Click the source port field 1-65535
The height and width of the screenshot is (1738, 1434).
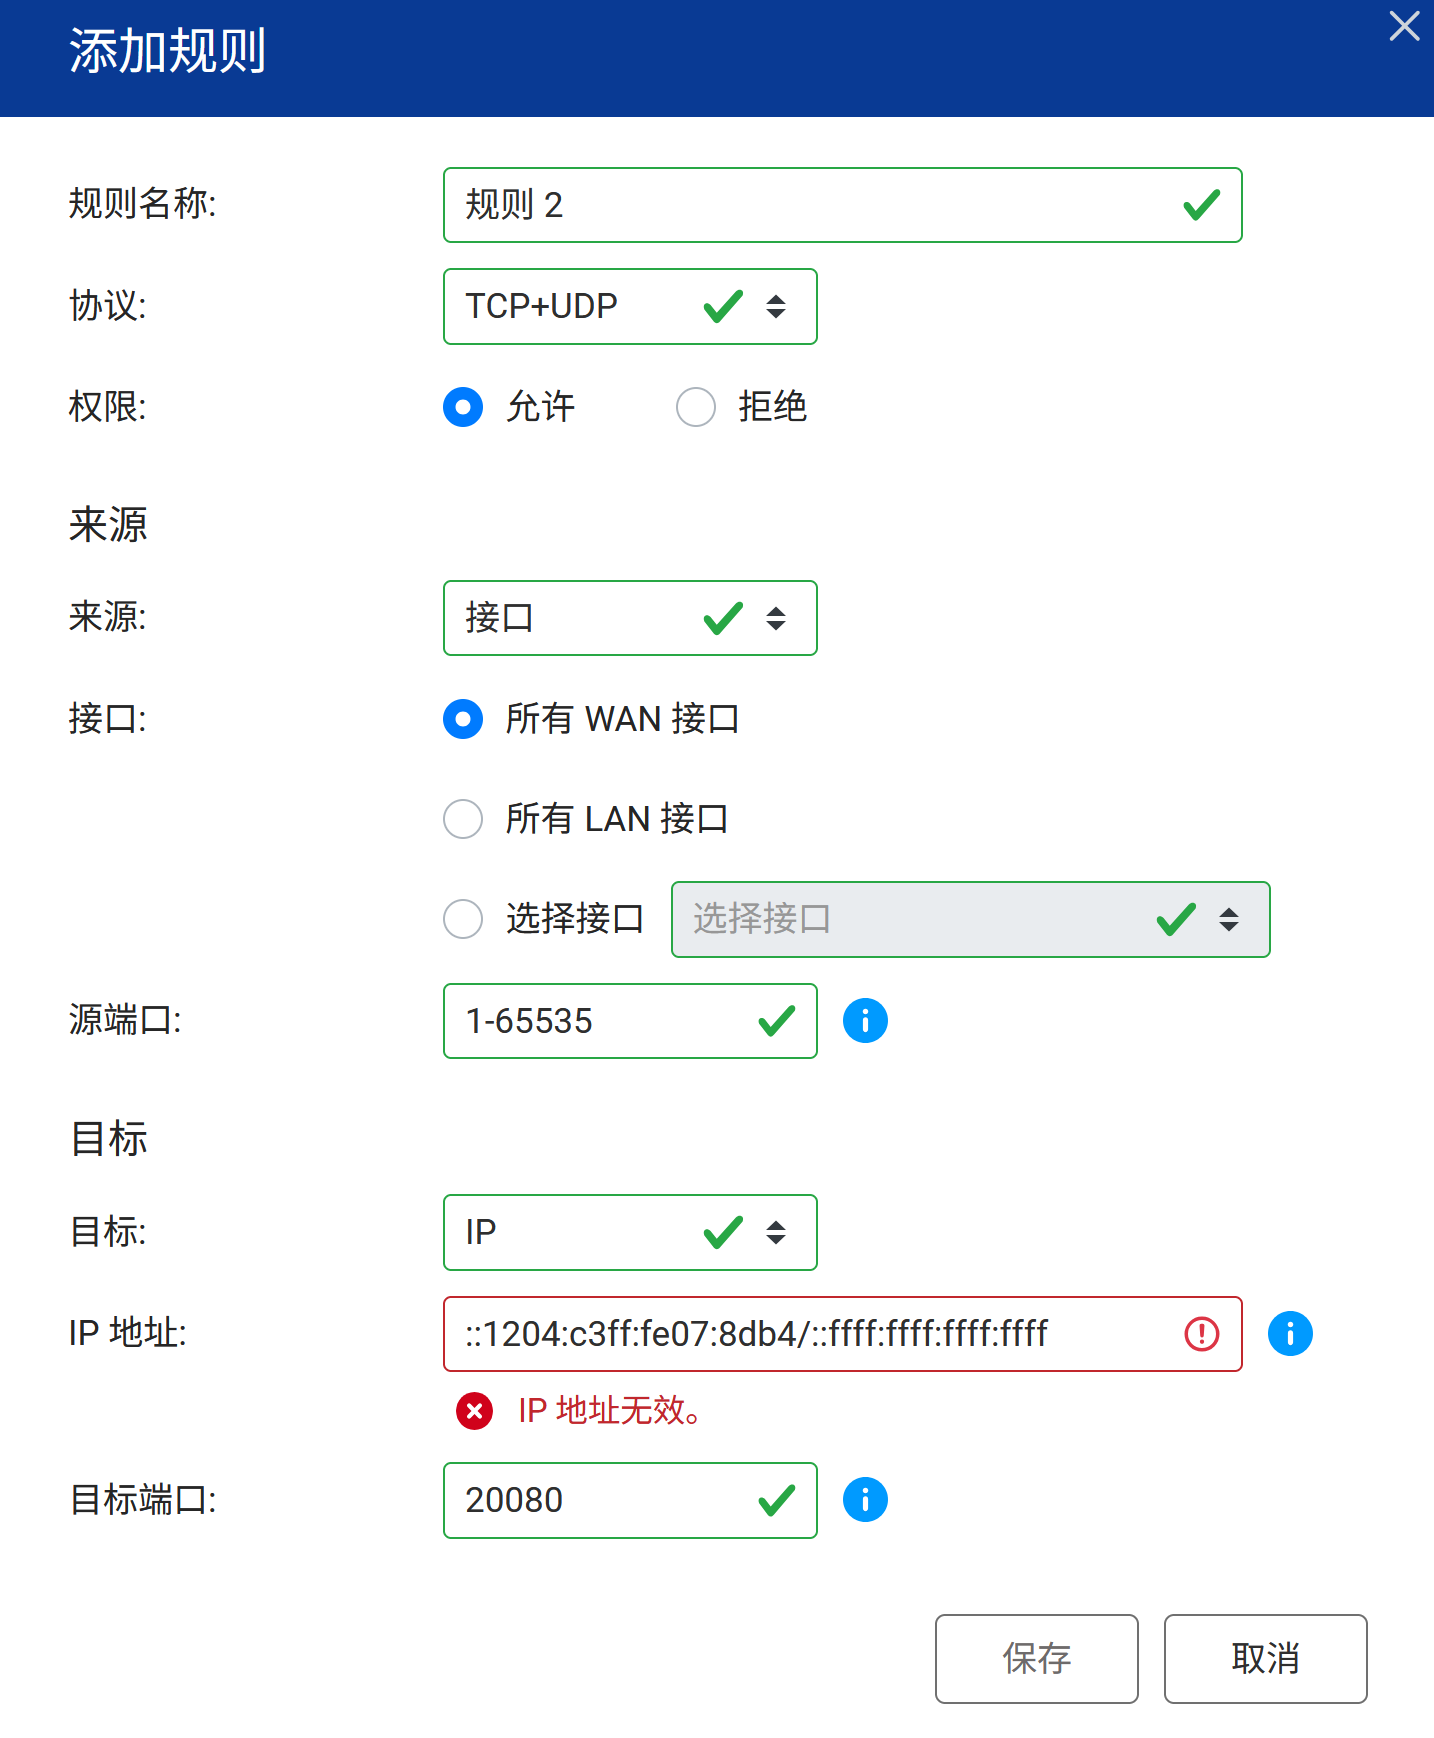(600, 1021)
